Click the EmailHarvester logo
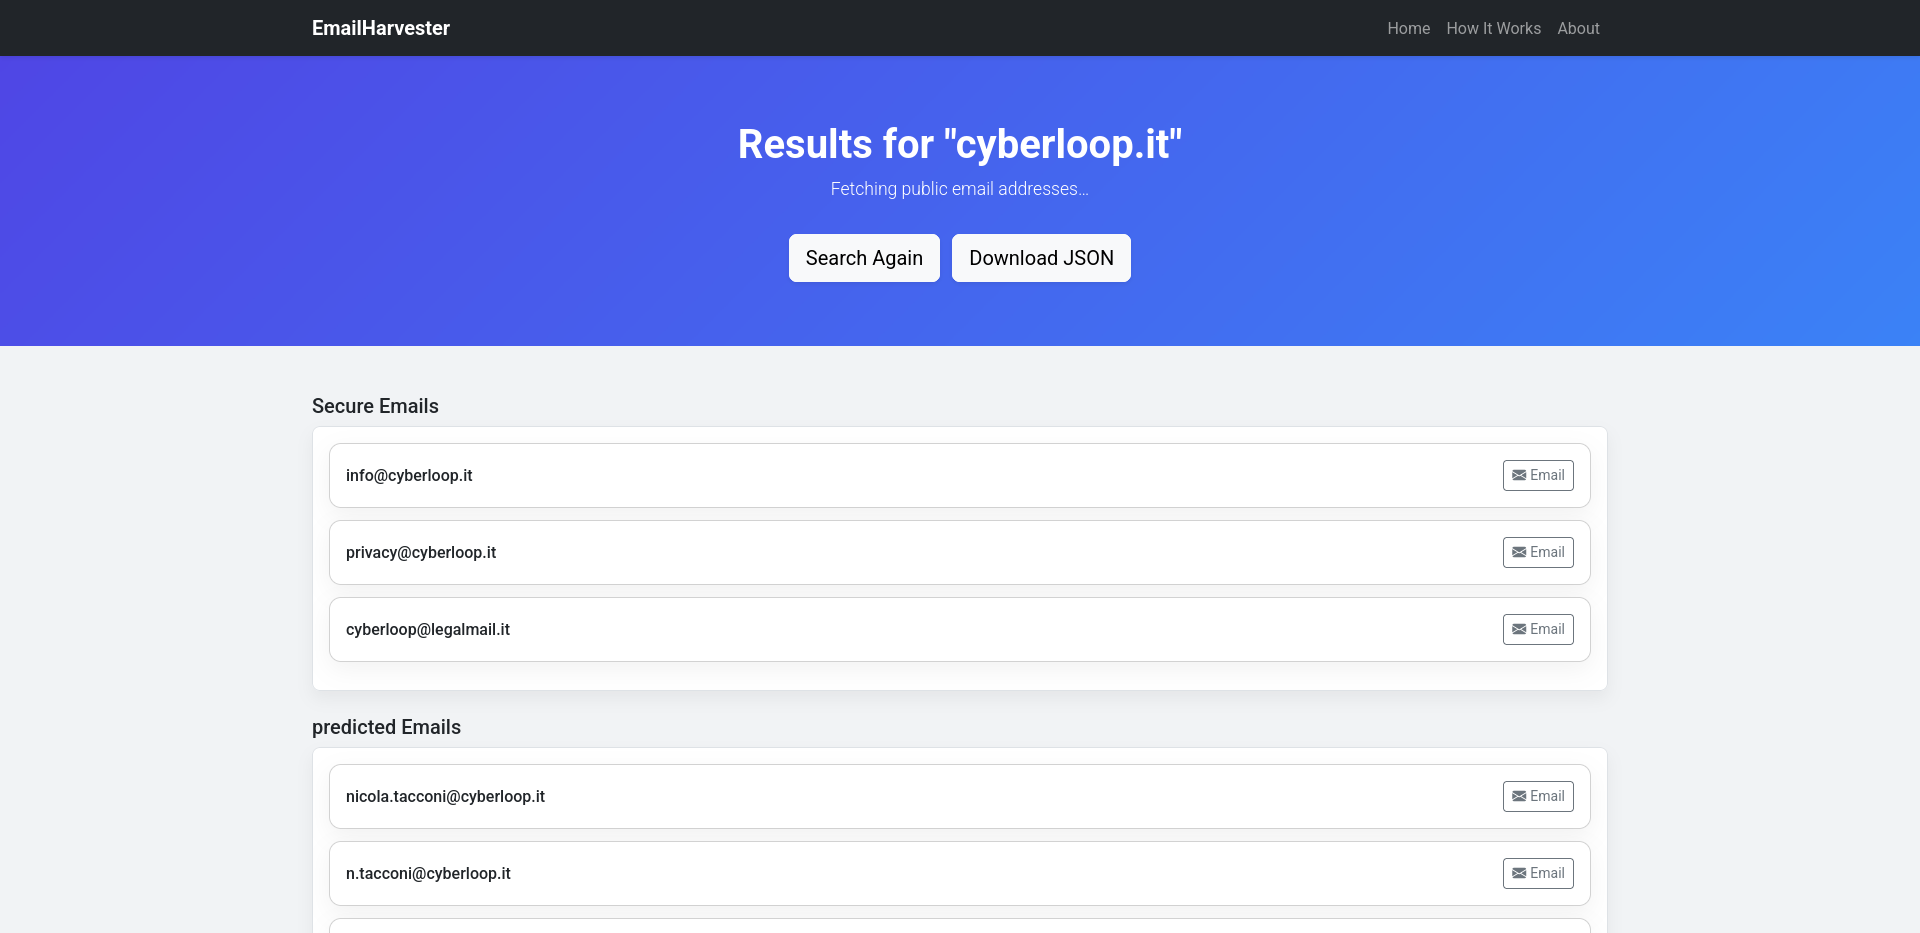The width and height of the screenshot is (1920, 933). coord(380,27)
